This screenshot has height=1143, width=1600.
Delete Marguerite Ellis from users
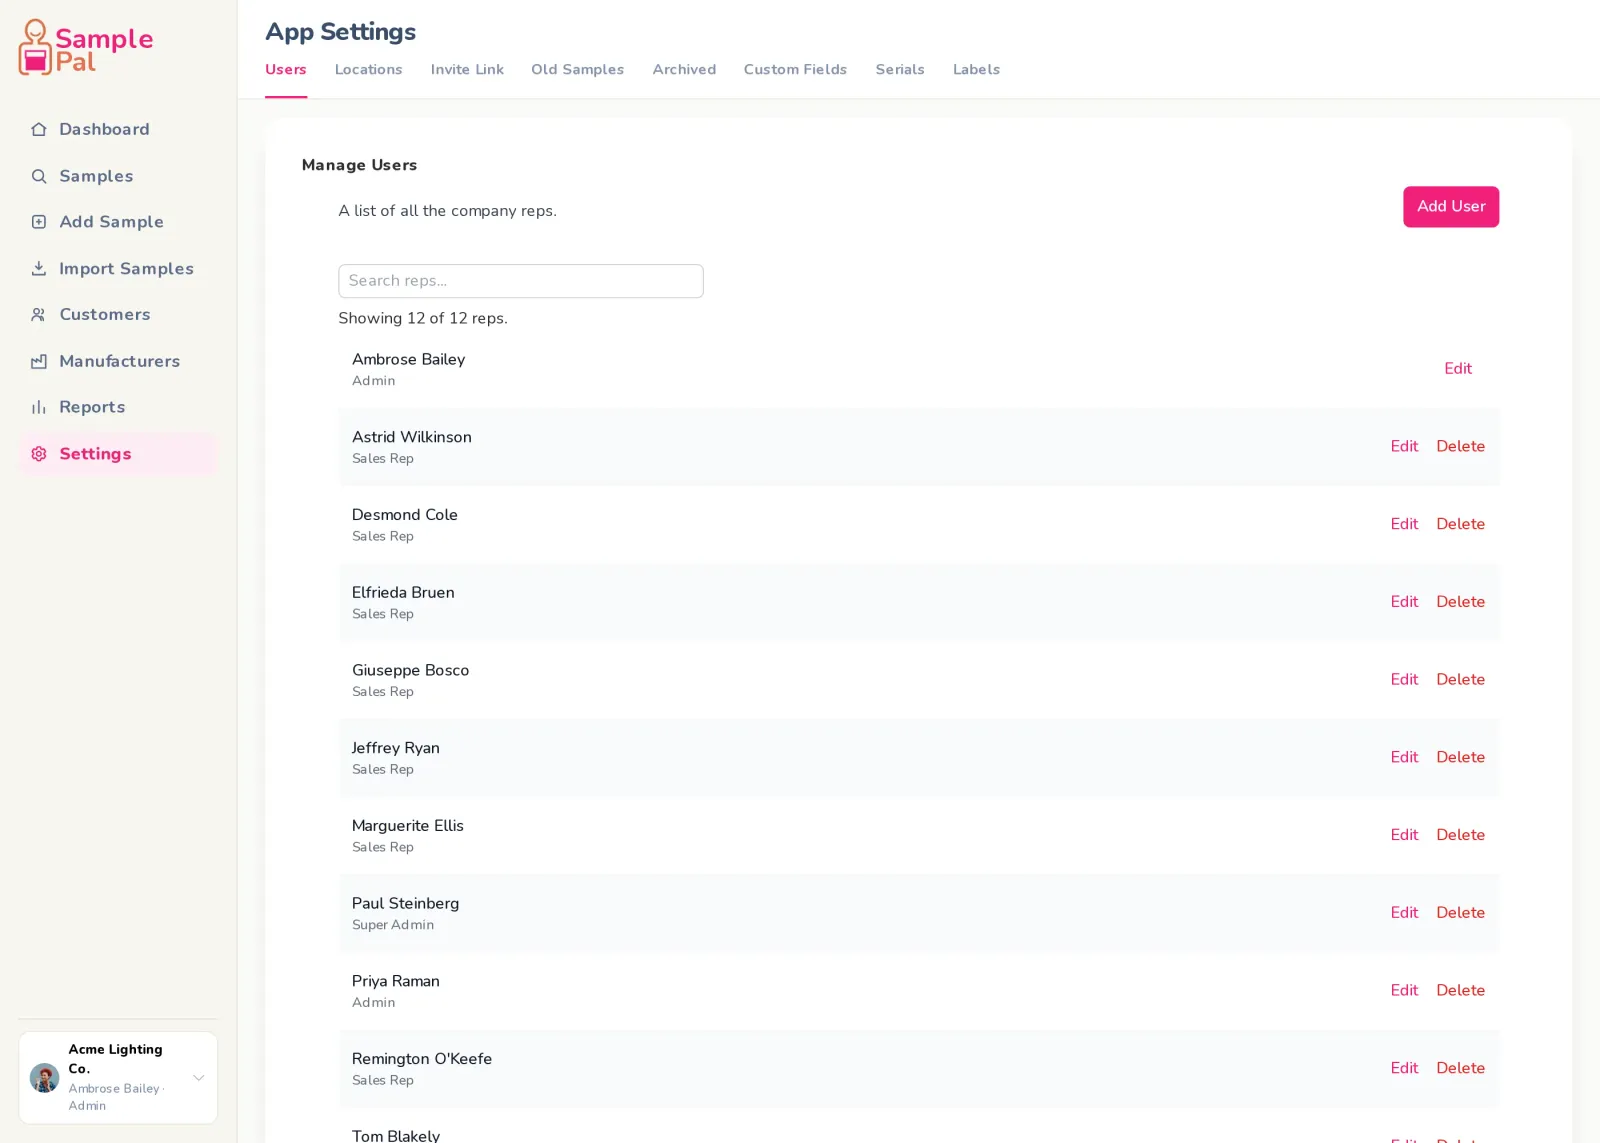(x=1460, y=835)
